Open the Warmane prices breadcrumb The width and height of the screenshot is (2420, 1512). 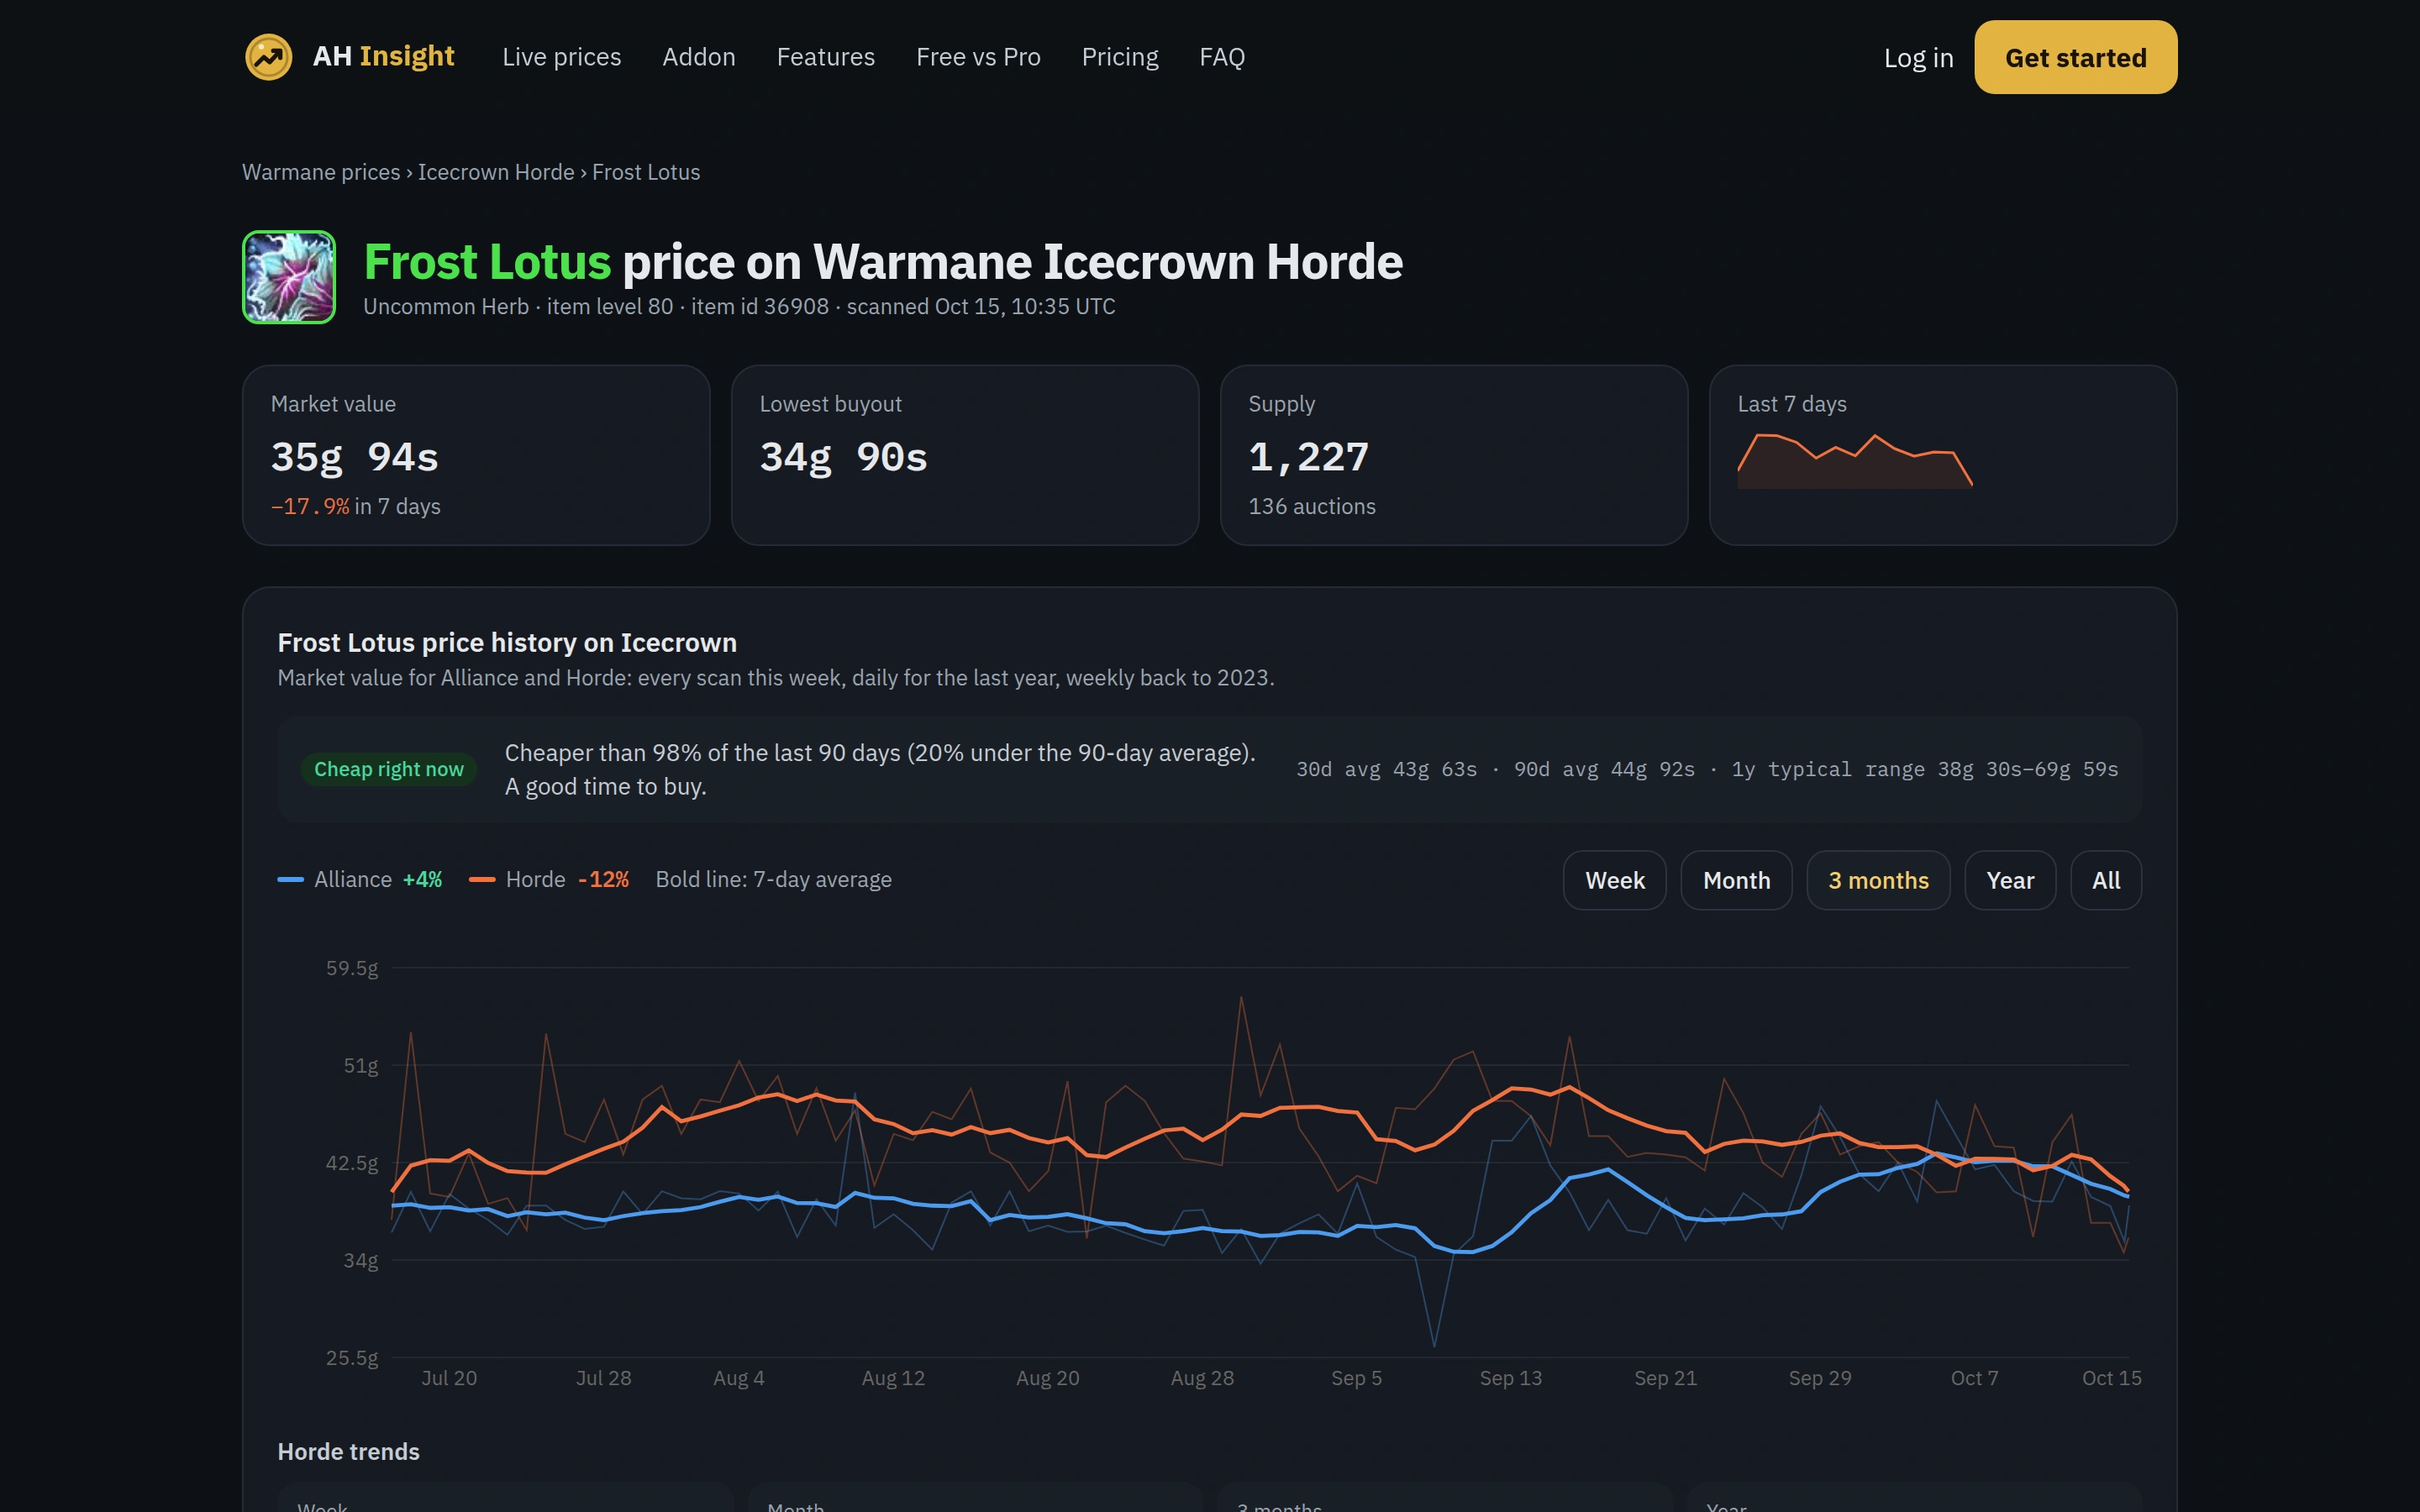click(321, 172)
